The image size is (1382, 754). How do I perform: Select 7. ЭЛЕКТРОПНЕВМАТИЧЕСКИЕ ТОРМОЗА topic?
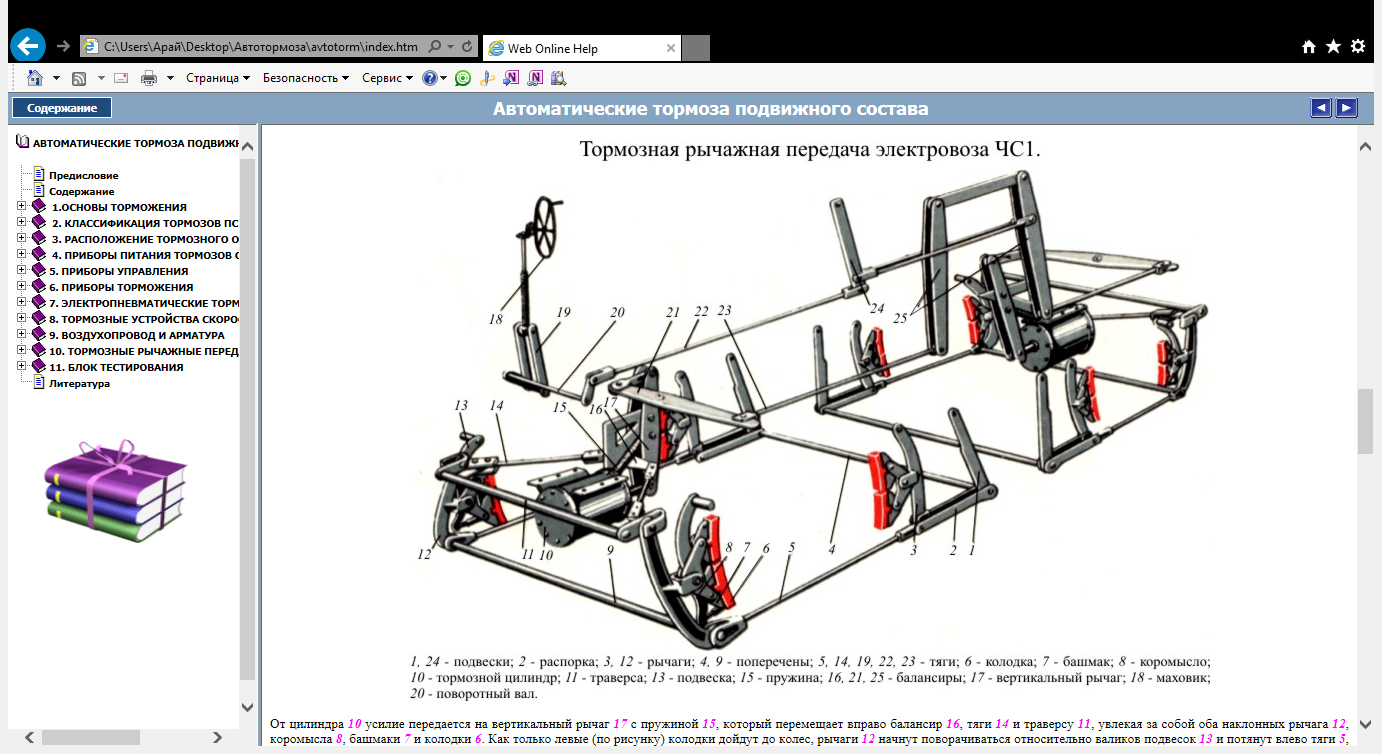pos(144,303)
